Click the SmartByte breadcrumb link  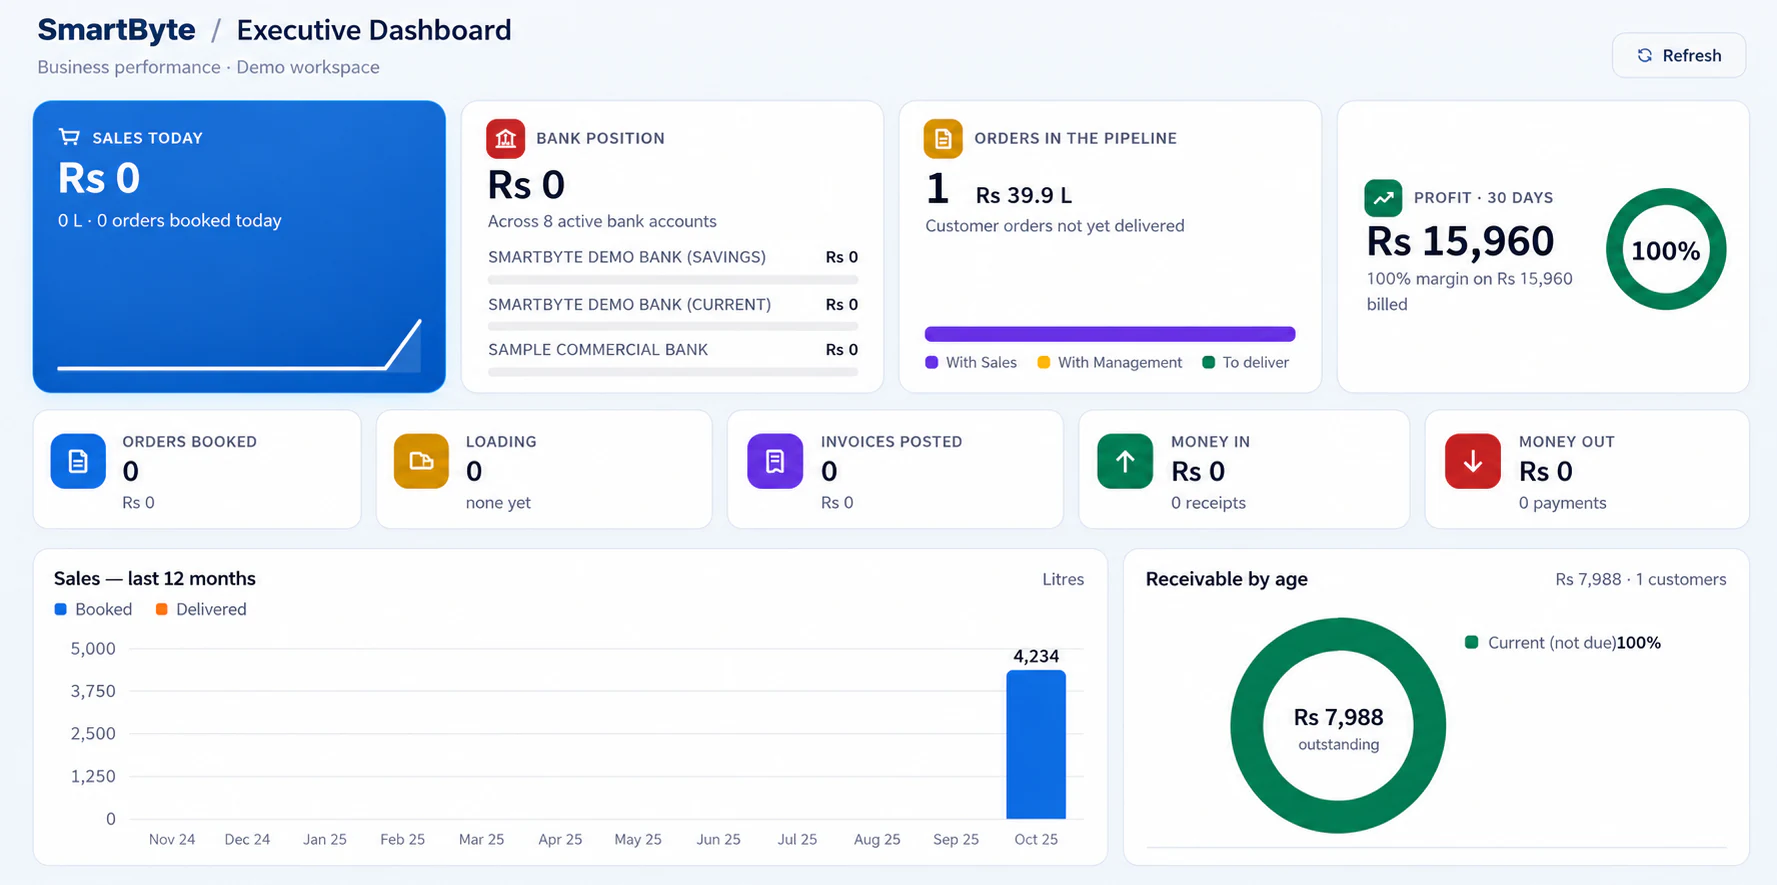tap(116, 30)
